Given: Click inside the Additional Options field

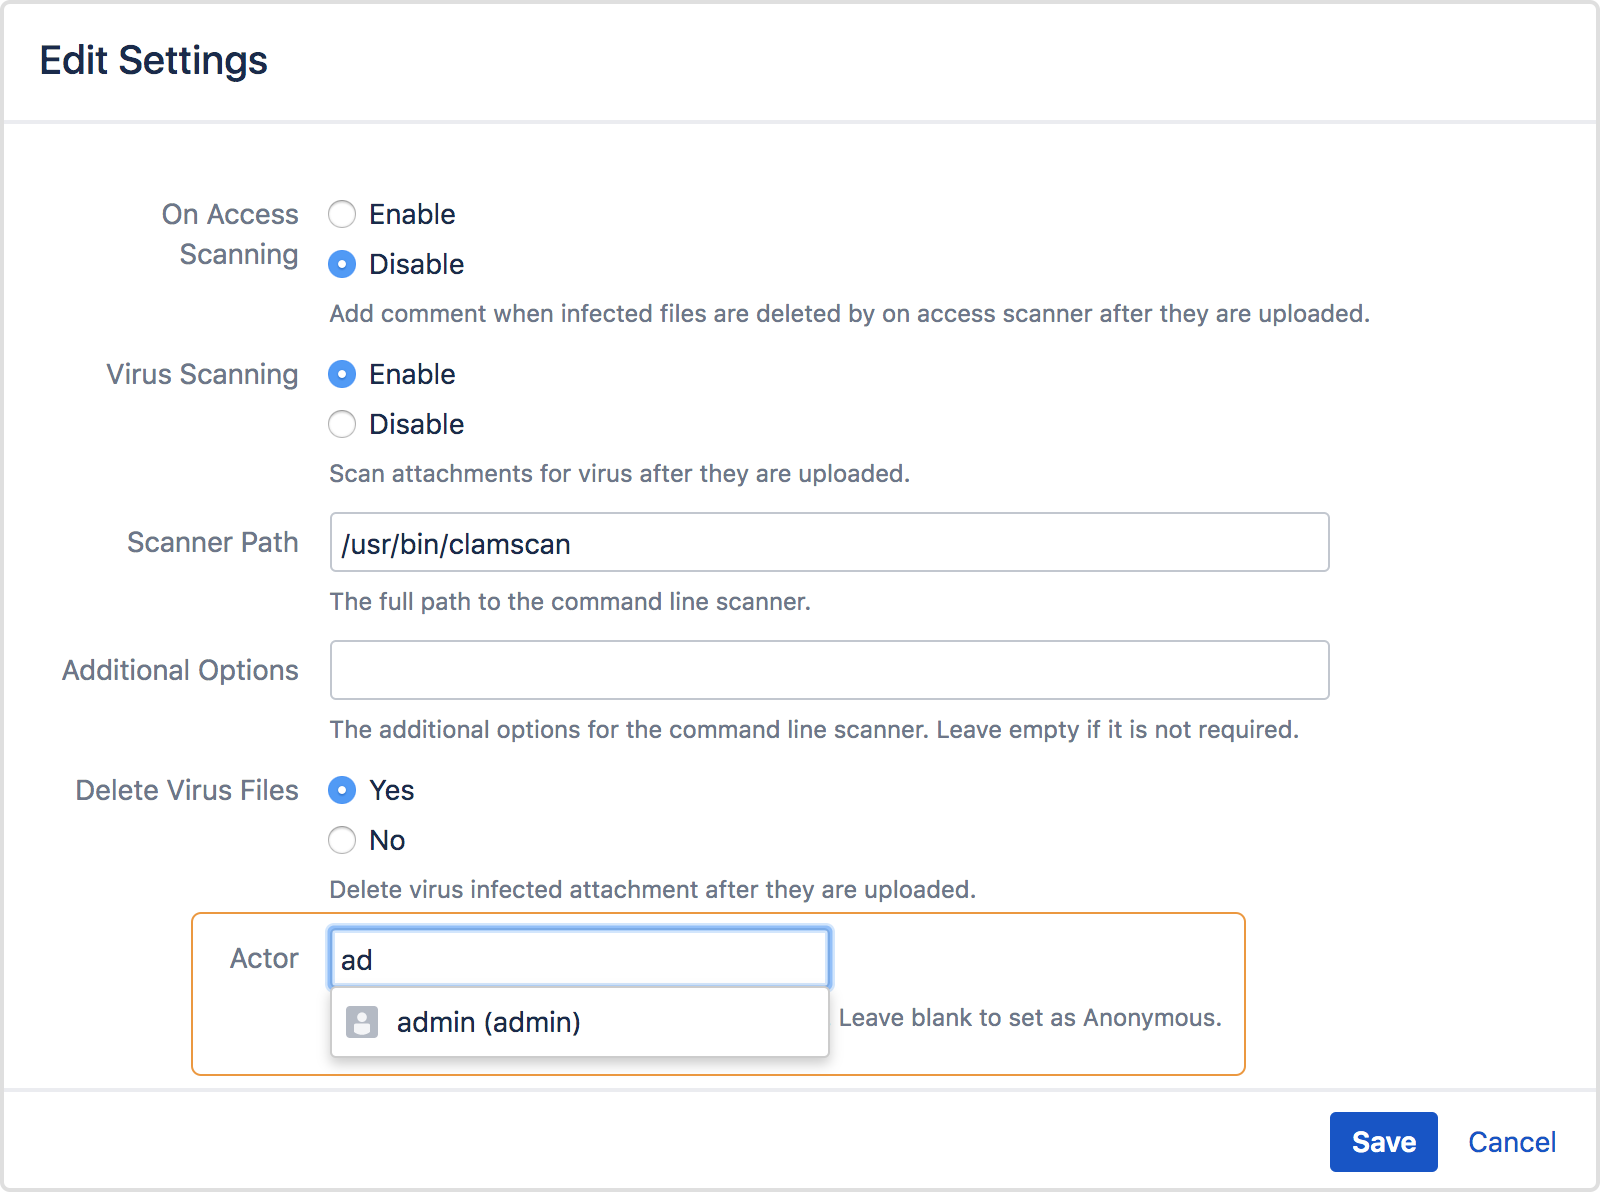Looking at the screenshot, I should (x=828, y=670).
